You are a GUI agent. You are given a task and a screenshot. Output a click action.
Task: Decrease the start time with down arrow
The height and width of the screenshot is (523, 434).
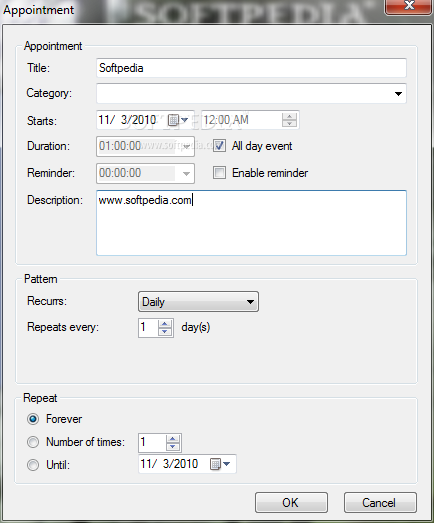tap(289, 123)
